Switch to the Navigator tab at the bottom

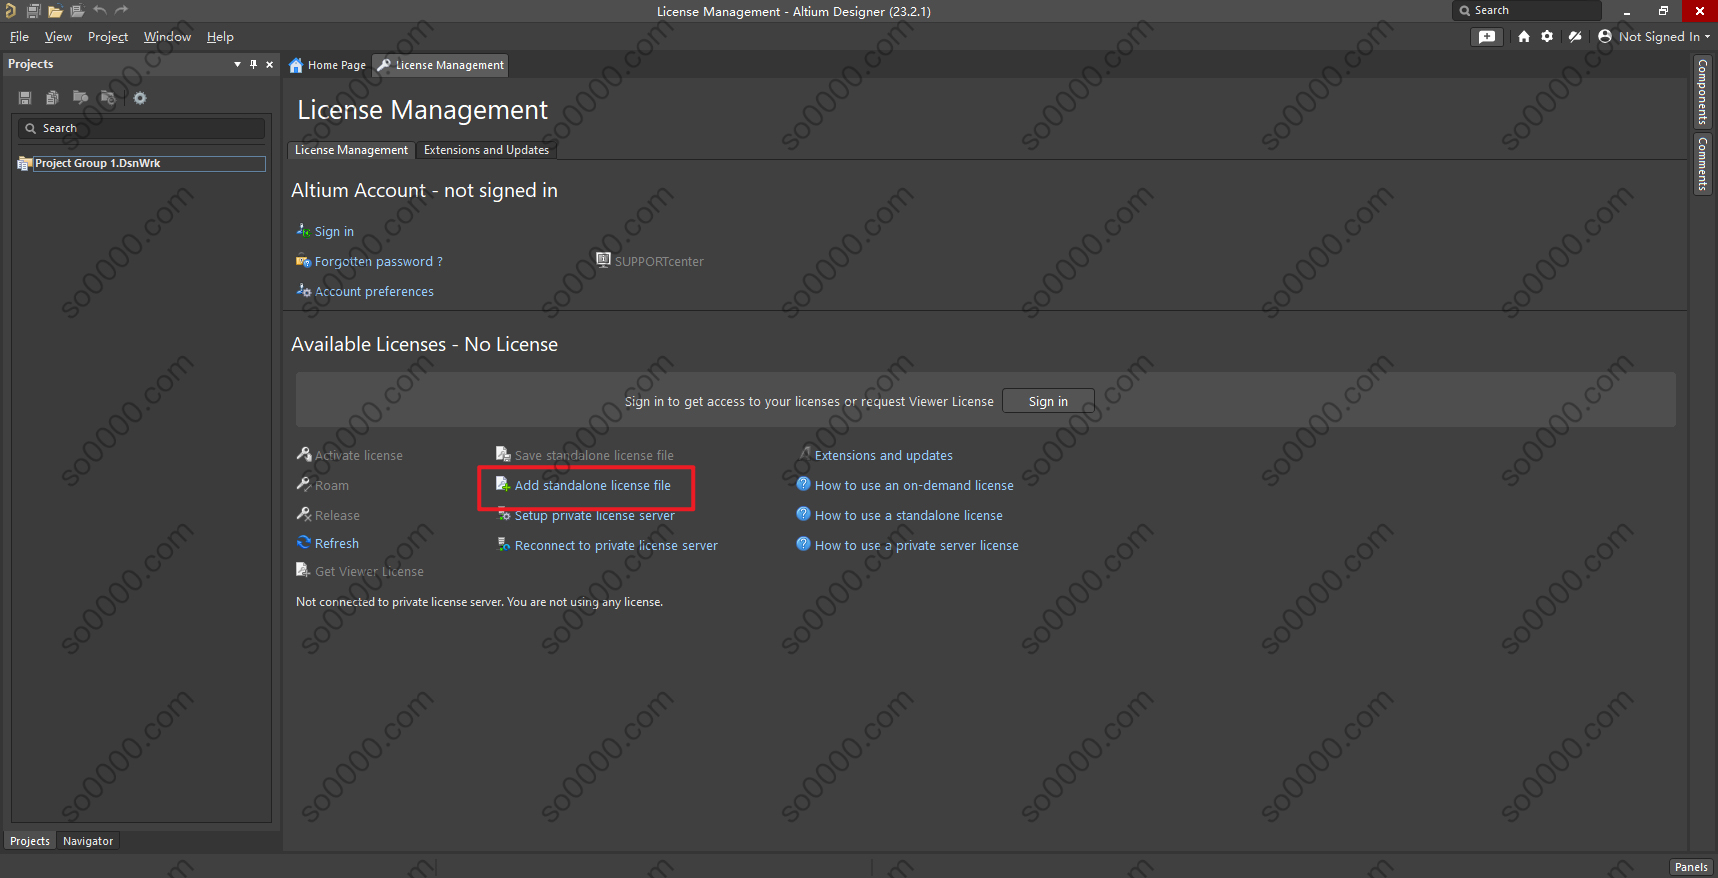pyautogui.click(x=88, y=841)
